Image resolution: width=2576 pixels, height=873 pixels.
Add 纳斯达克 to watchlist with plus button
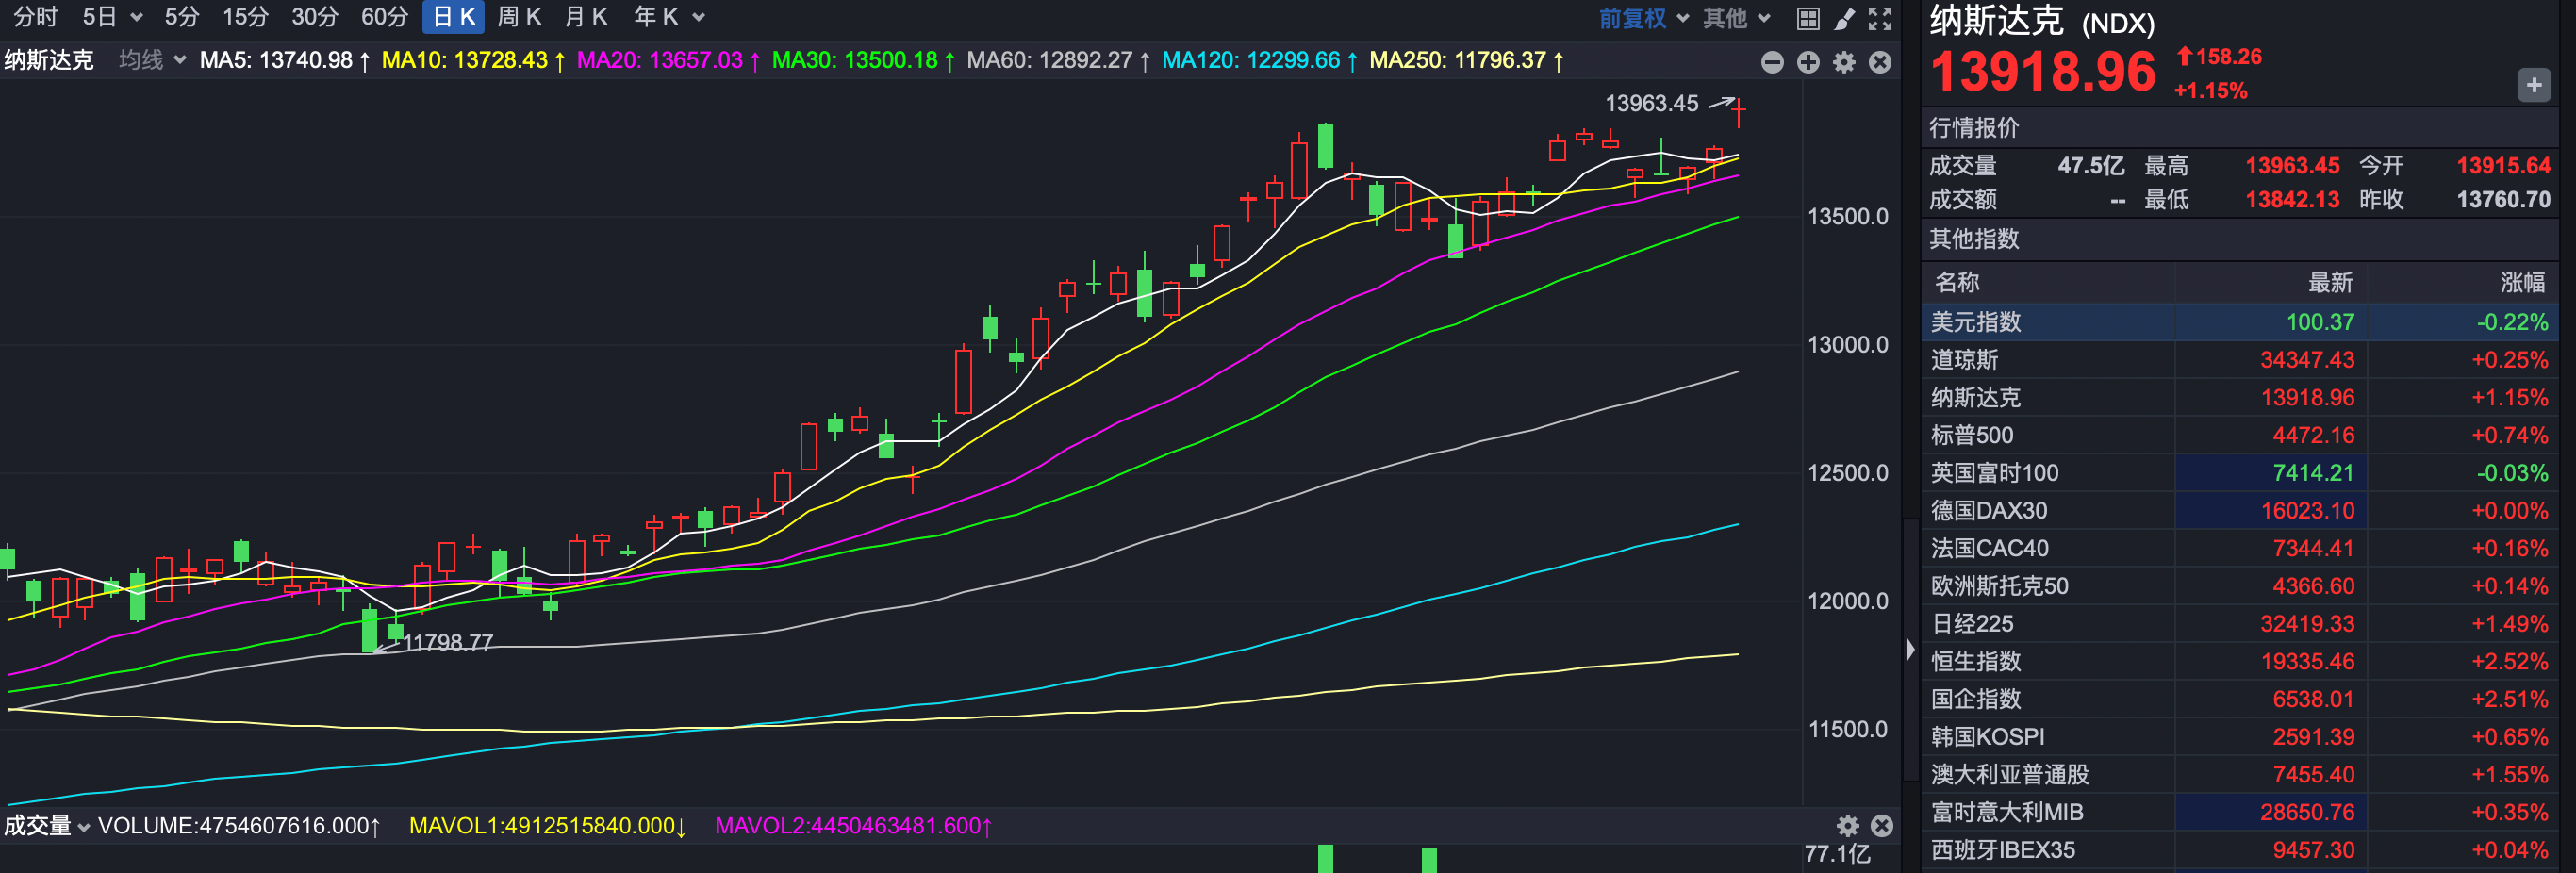[2533, 85]
